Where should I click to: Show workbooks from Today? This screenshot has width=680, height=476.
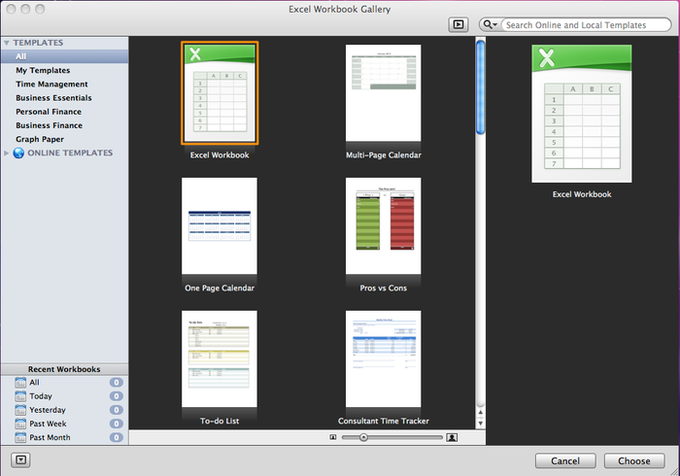click(65, 396)
